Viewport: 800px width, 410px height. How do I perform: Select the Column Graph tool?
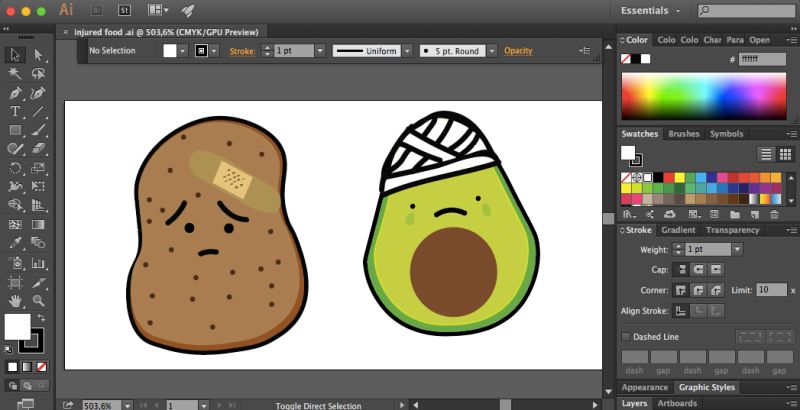(38, 263)
